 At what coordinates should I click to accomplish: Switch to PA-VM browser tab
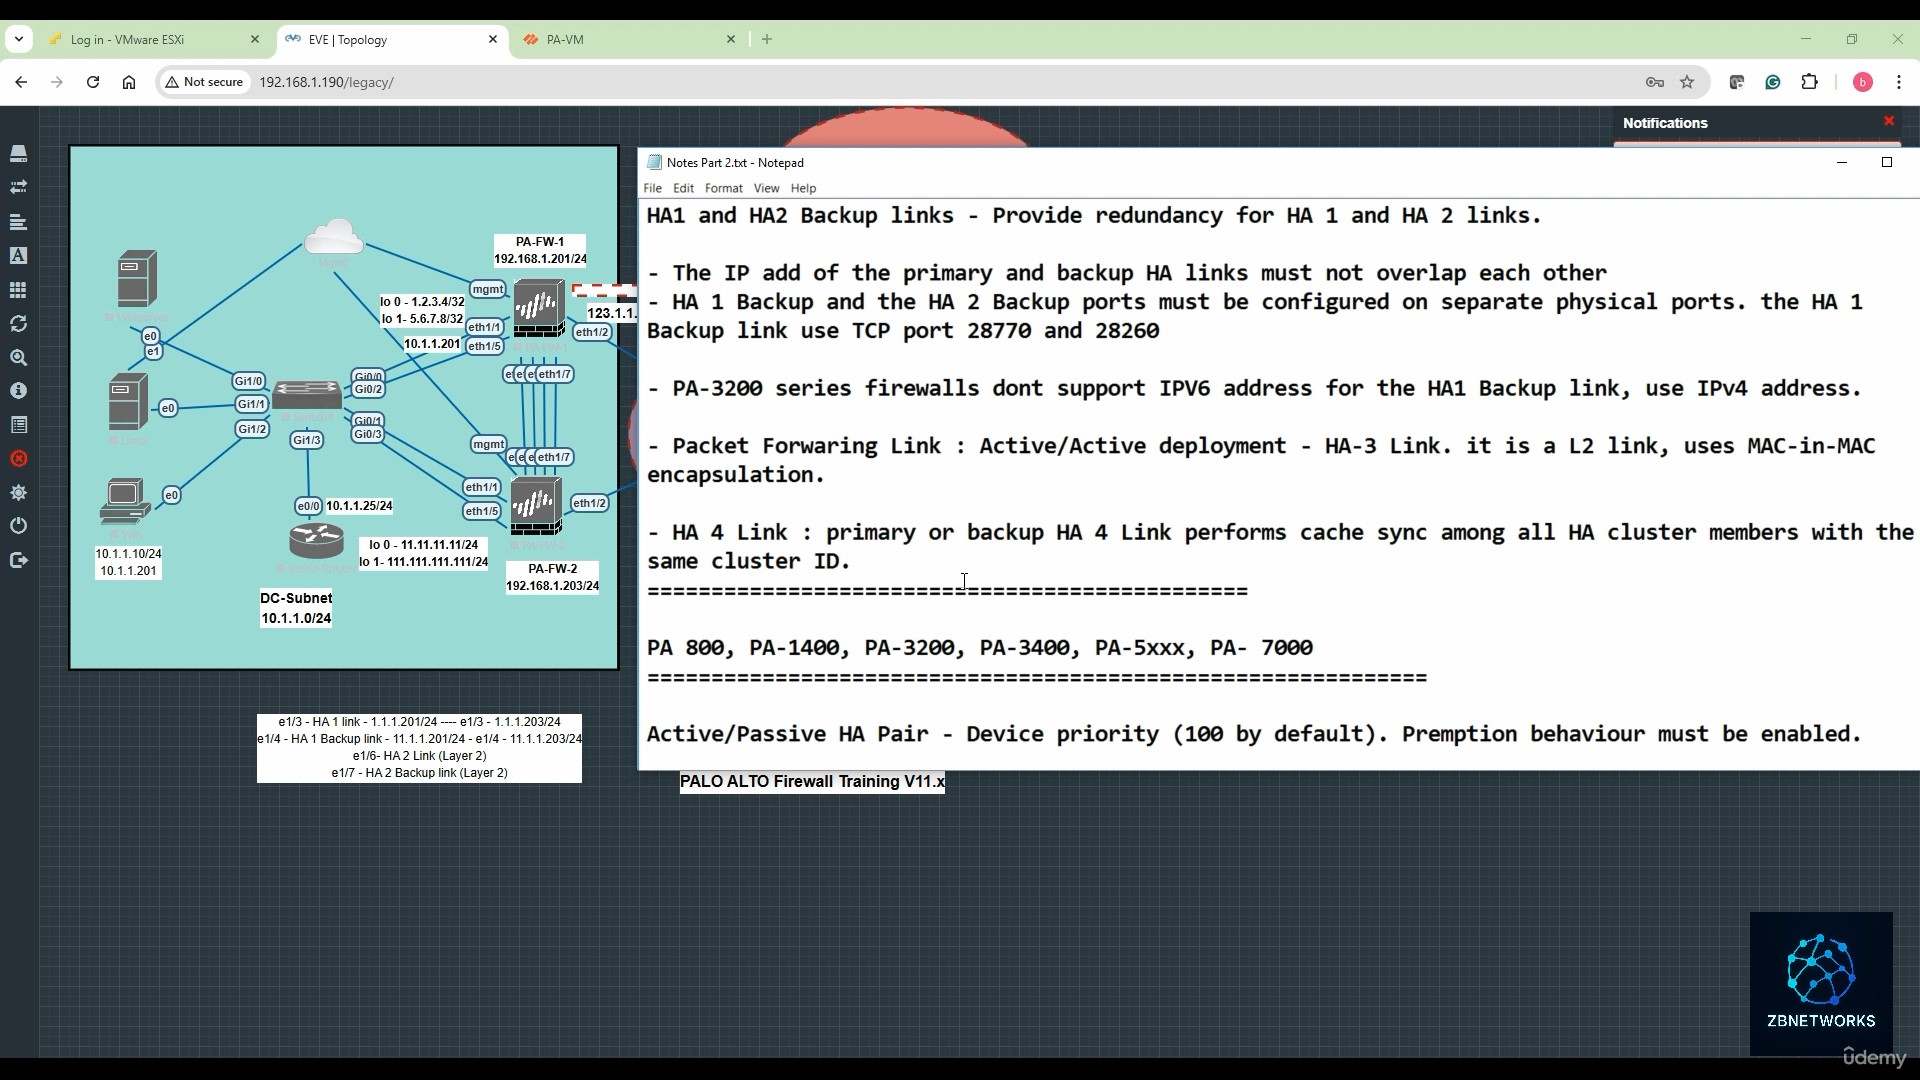(629, 39)
